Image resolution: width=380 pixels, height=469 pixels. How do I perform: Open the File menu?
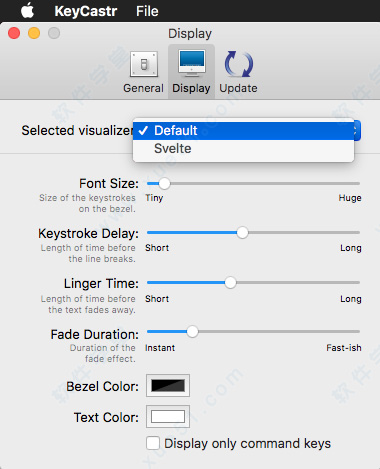pyautogui.click(x=147, y=11)
